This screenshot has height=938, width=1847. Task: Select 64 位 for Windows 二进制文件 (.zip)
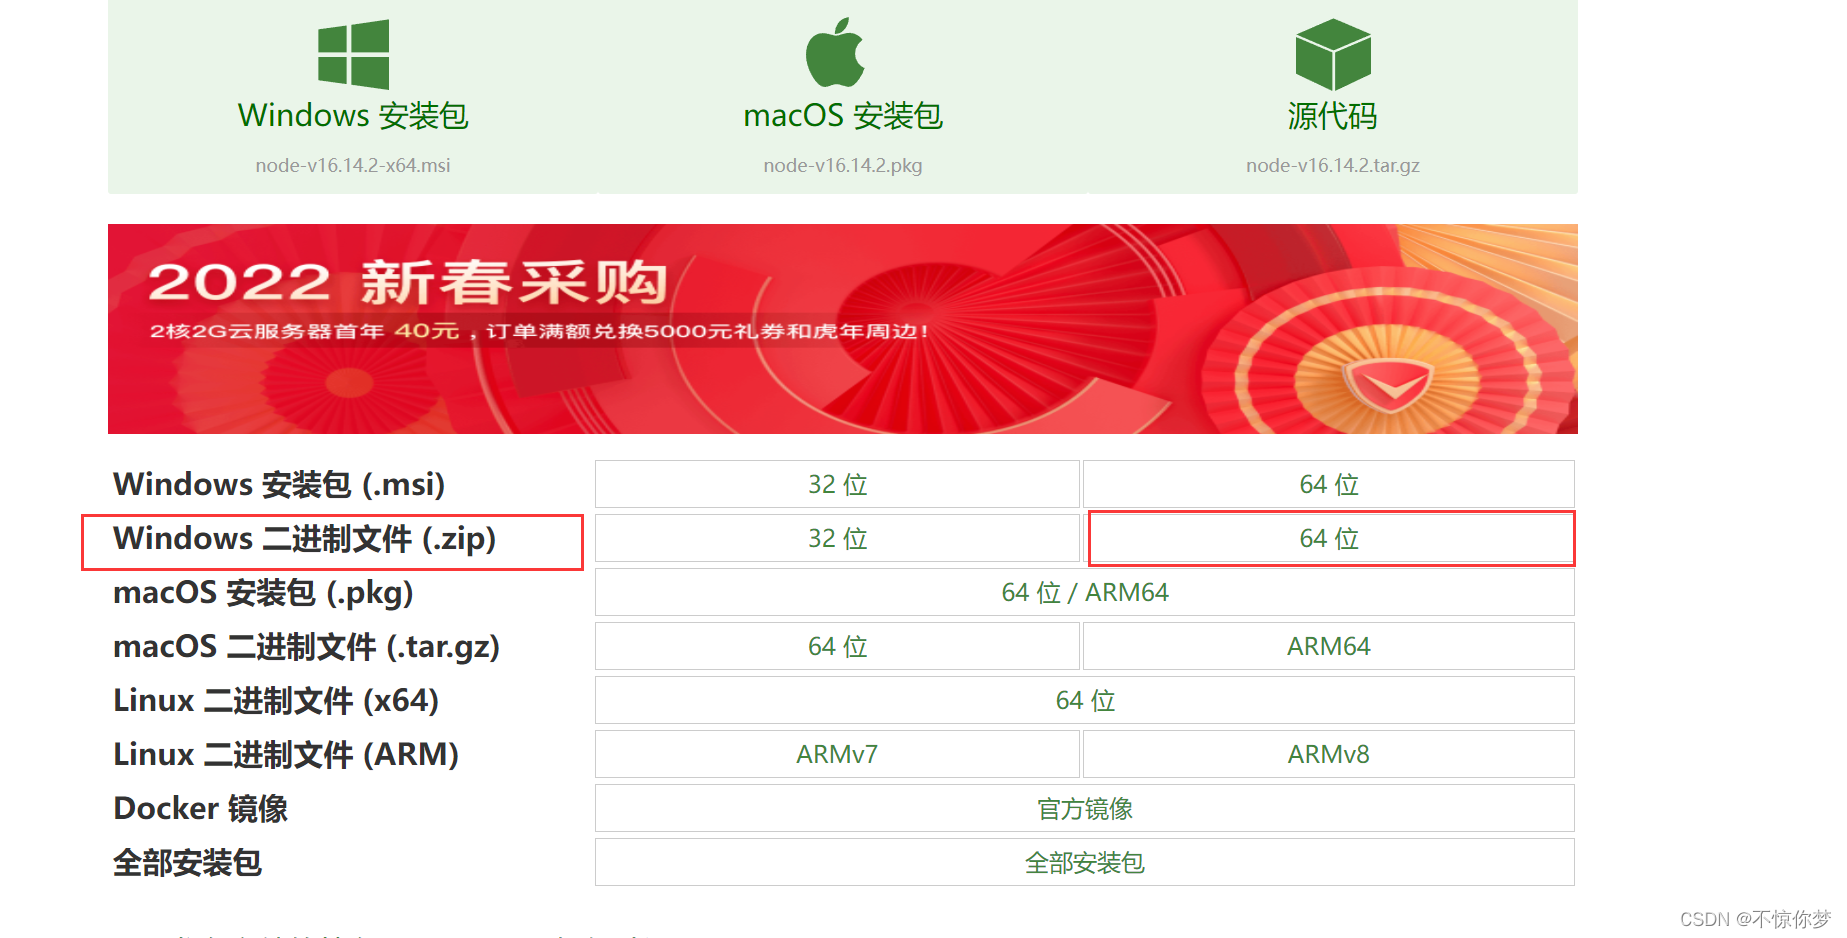click(x=1329, y=538)
